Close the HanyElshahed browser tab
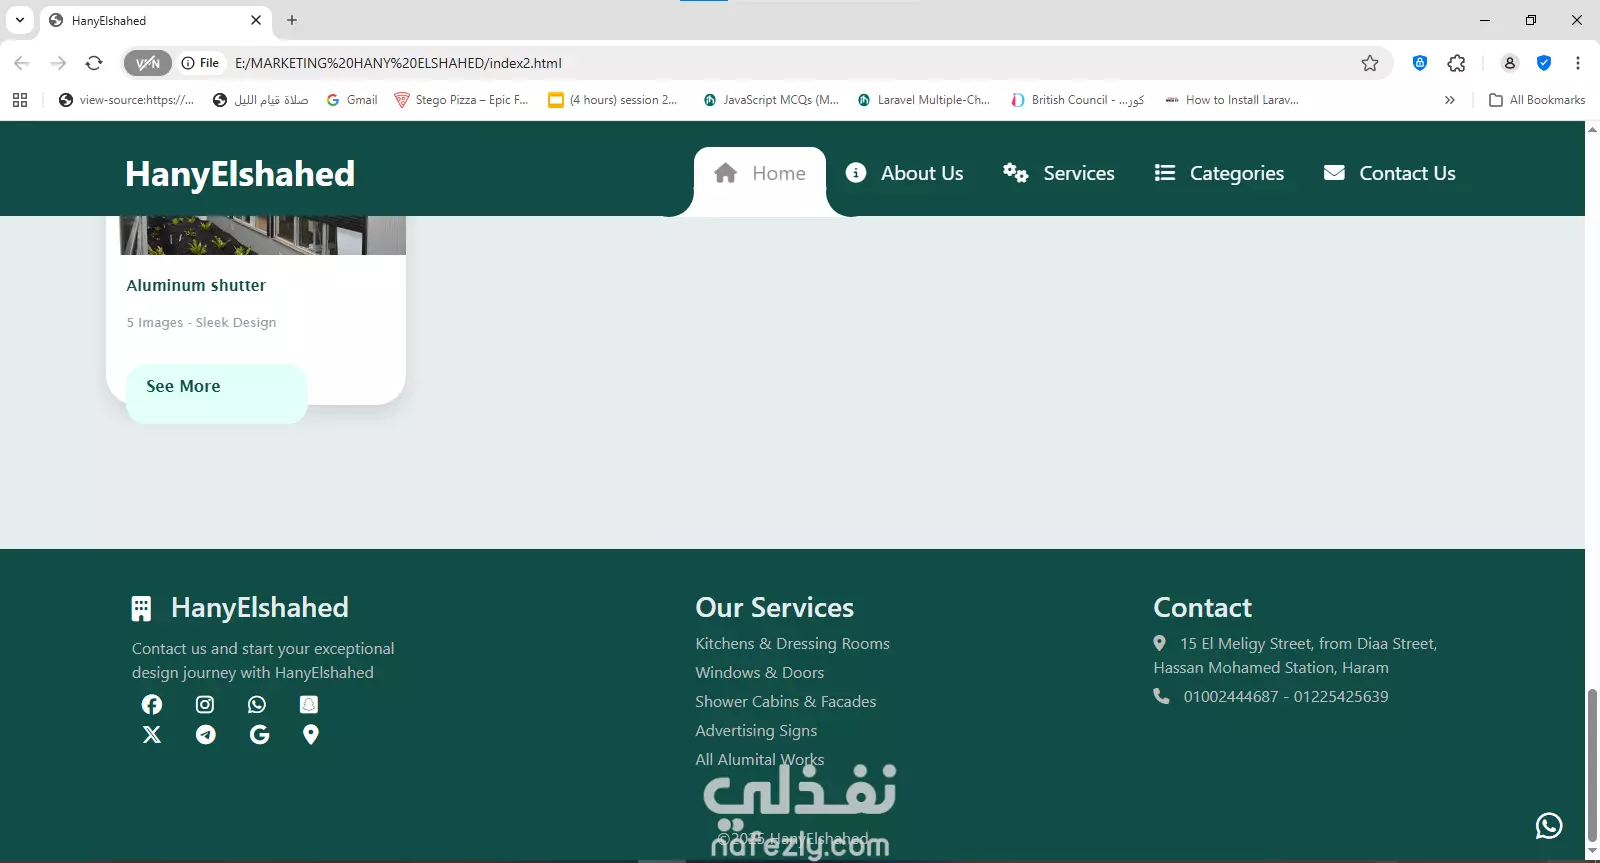Image resolution: width=1600 pixels, height=863 pixels. 256,20
